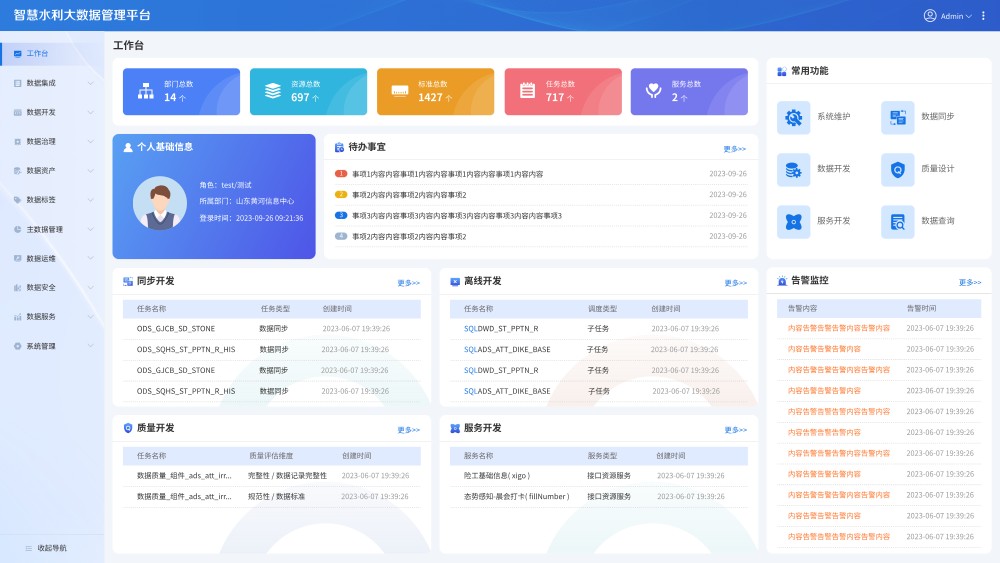Click the 任务总数 717 card
The width and height of the screenshot is (1000, 563).
563,92
